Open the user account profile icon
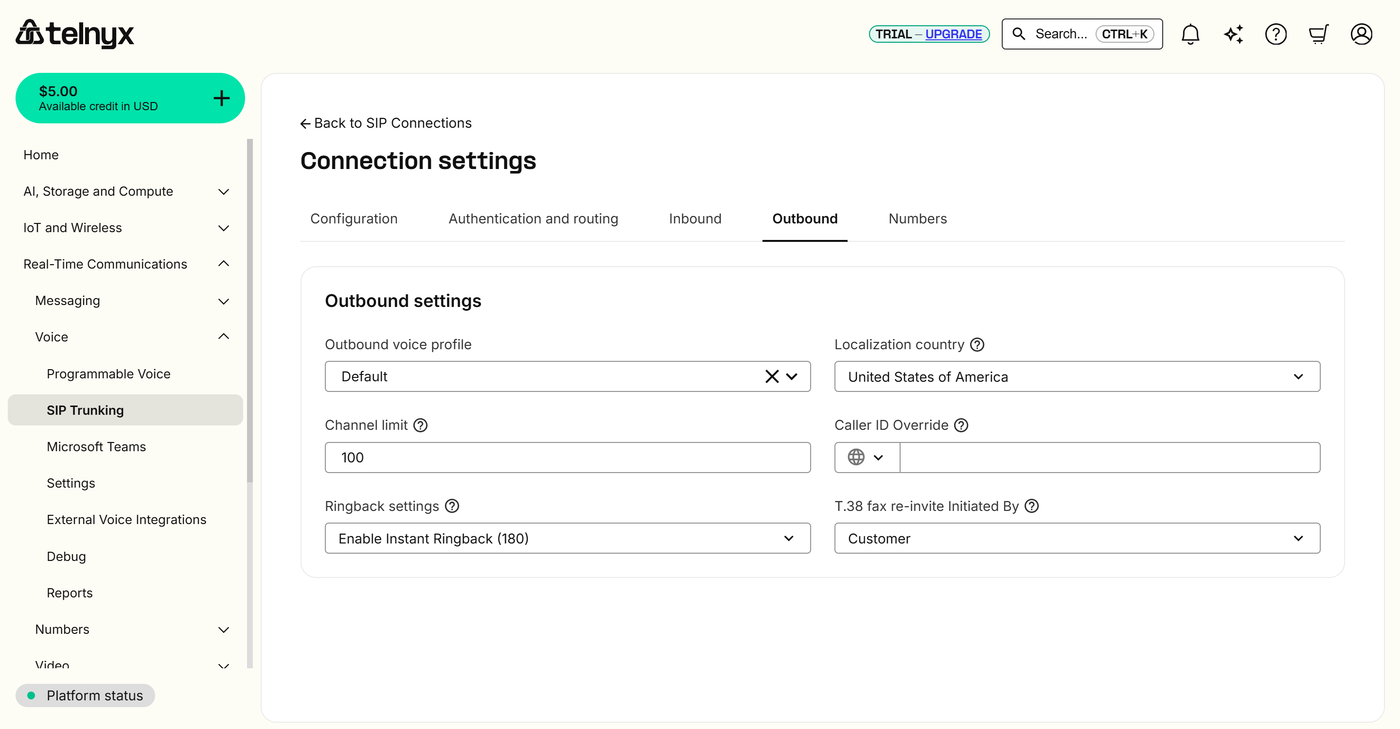Viewport: 1400px width, 729px height. click(1361, 34)
